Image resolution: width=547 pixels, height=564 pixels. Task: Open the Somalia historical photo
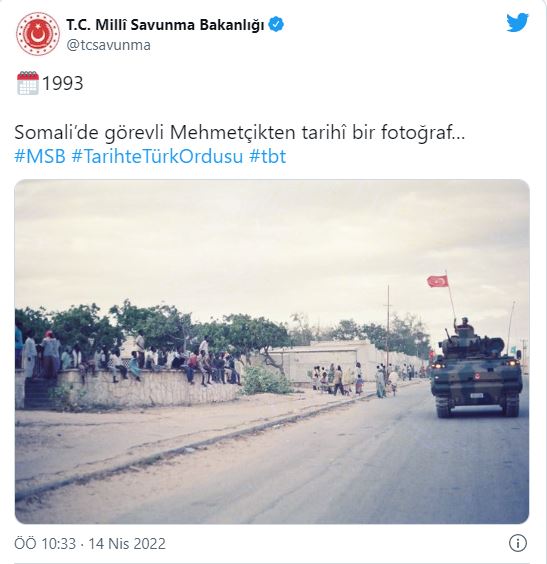[x=272, y=351]
